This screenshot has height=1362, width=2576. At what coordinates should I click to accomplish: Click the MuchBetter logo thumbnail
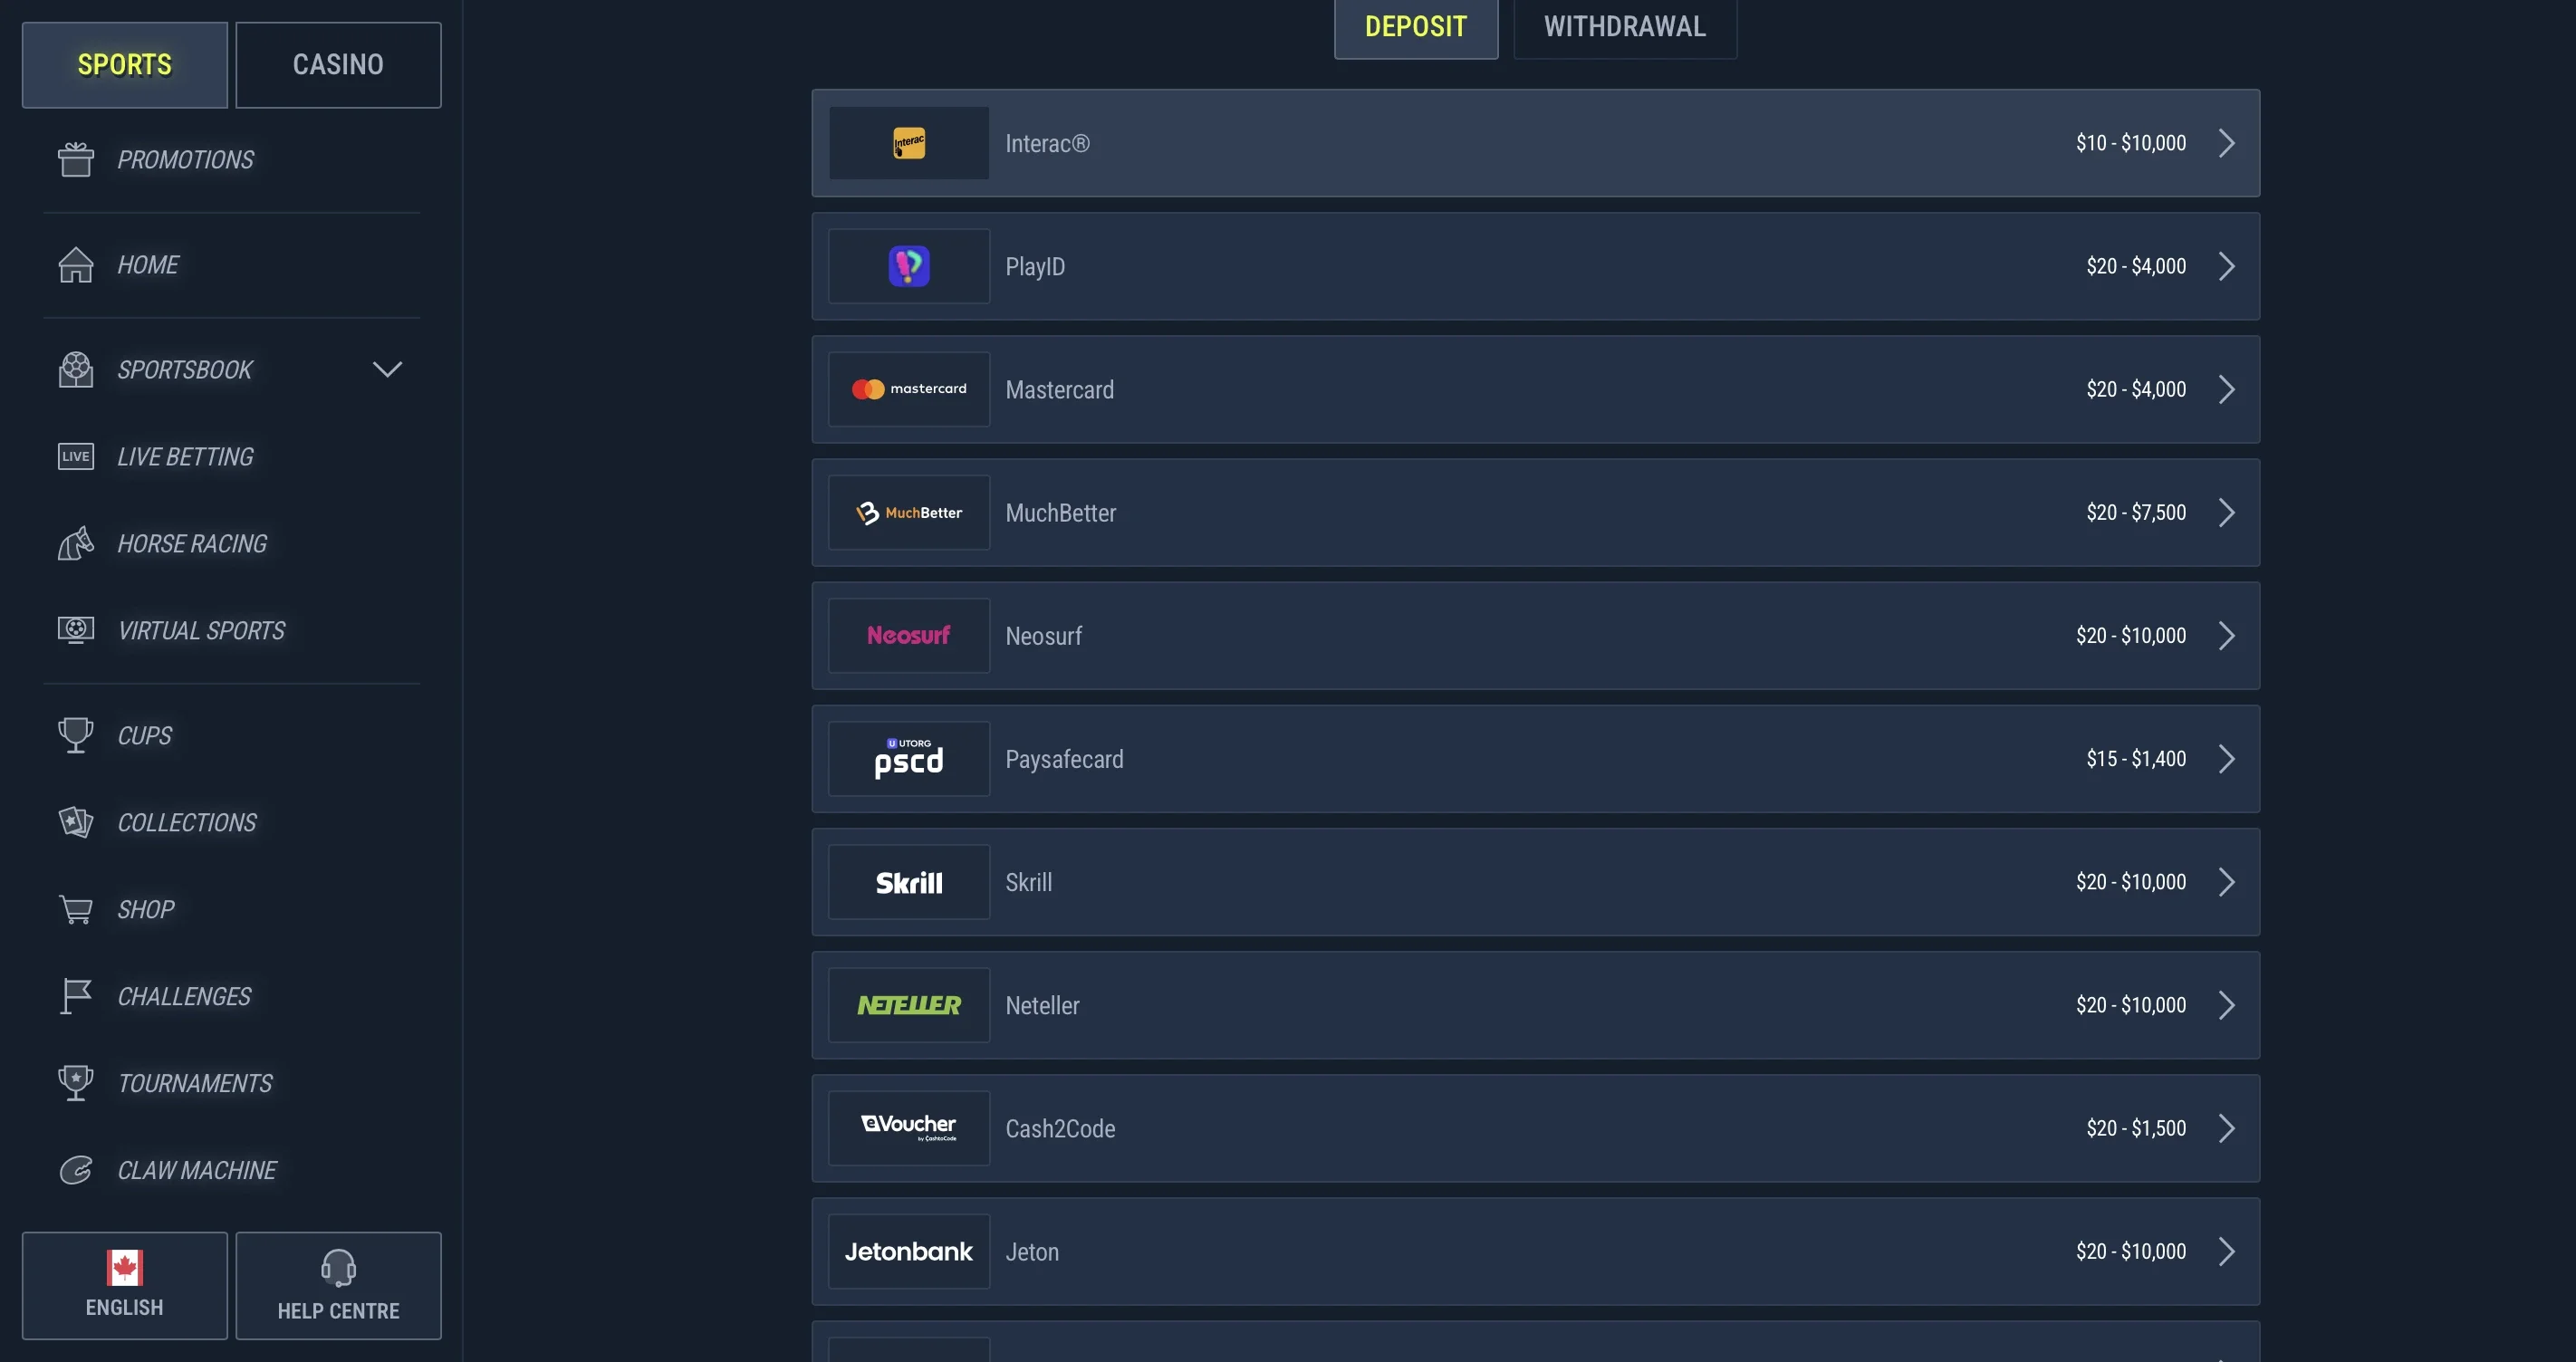(x=909, y=513)
